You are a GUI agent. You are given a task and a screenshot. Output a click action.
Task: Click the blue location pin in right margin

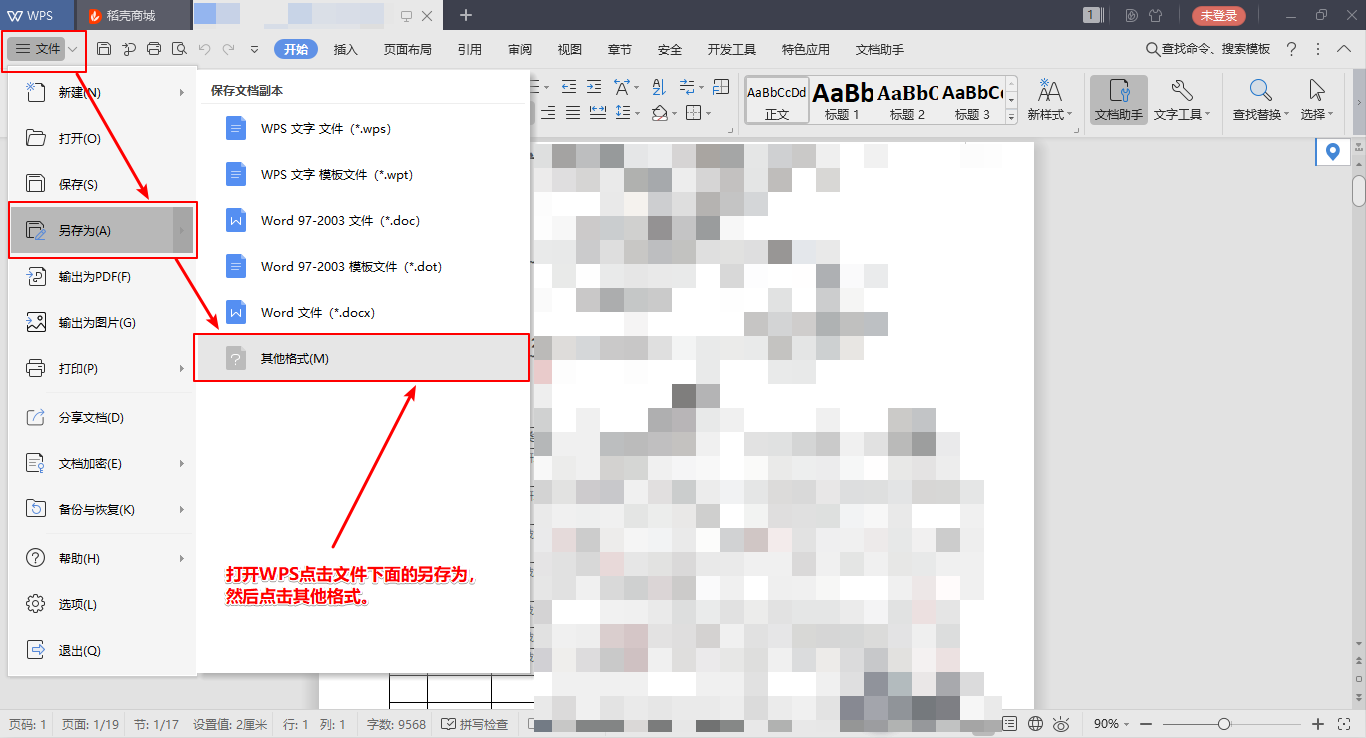(1332, 152)
